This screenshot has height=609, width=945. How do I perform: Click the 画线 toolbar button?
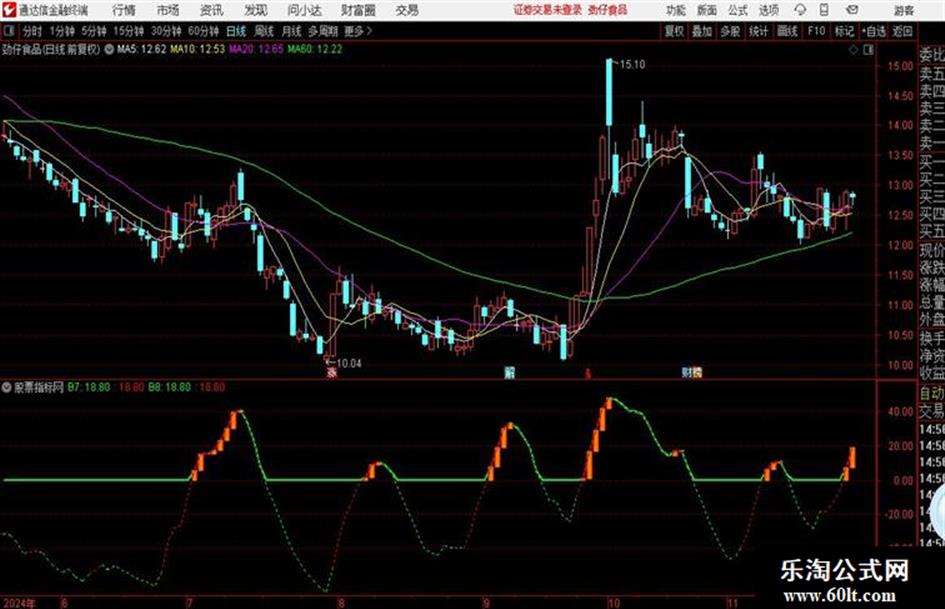point(787,31)
